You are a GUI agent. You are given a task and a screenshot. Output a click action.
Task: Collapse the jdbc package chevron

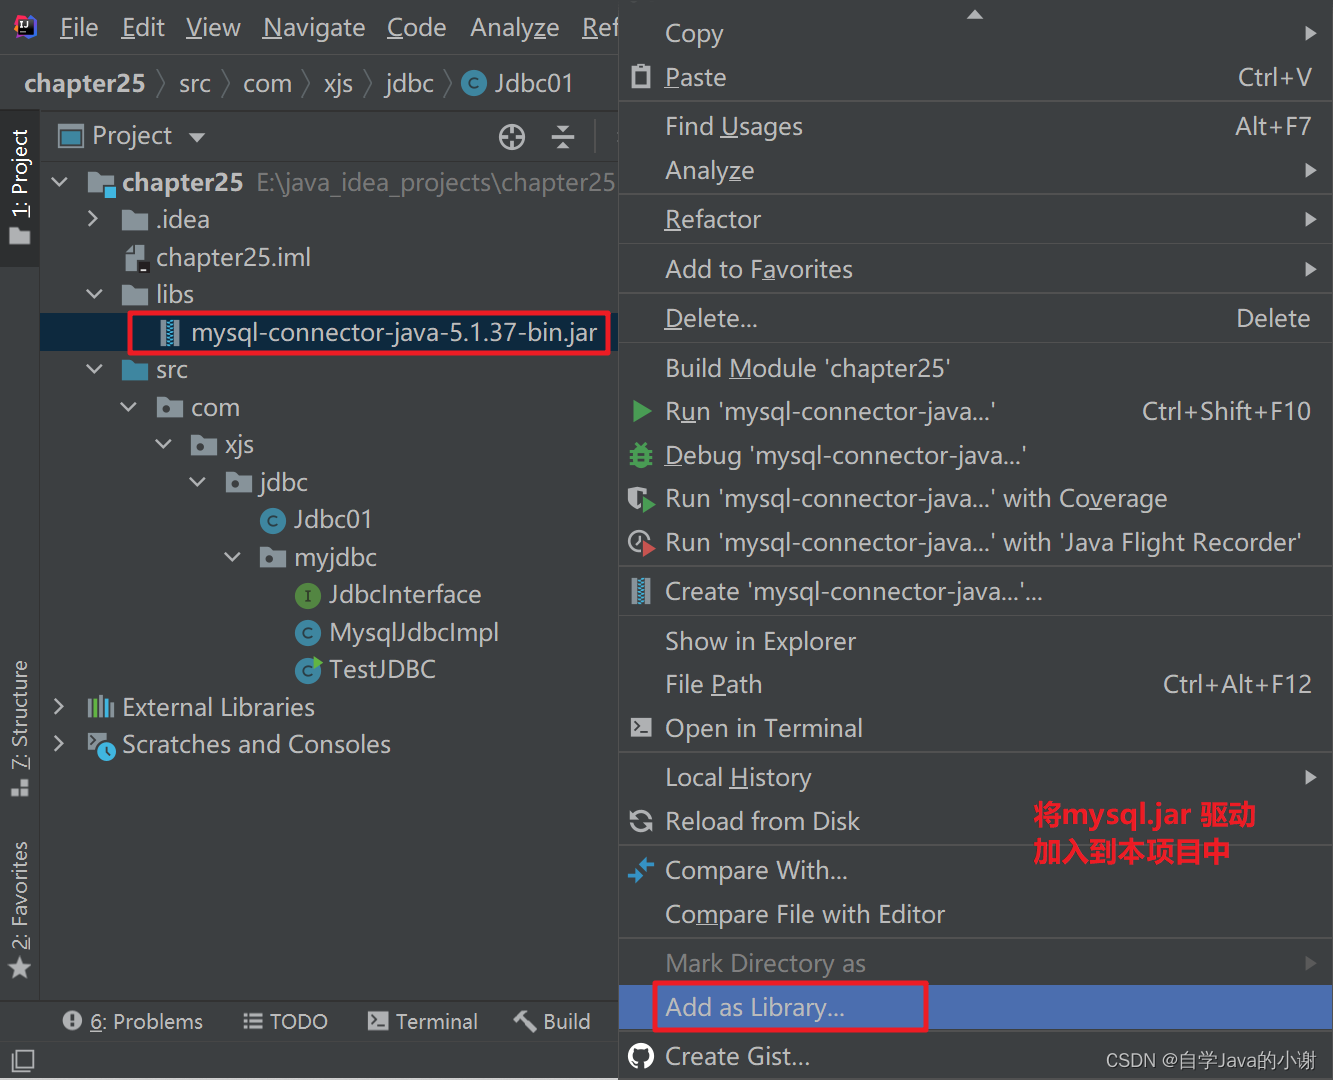(x=198, y=482)
